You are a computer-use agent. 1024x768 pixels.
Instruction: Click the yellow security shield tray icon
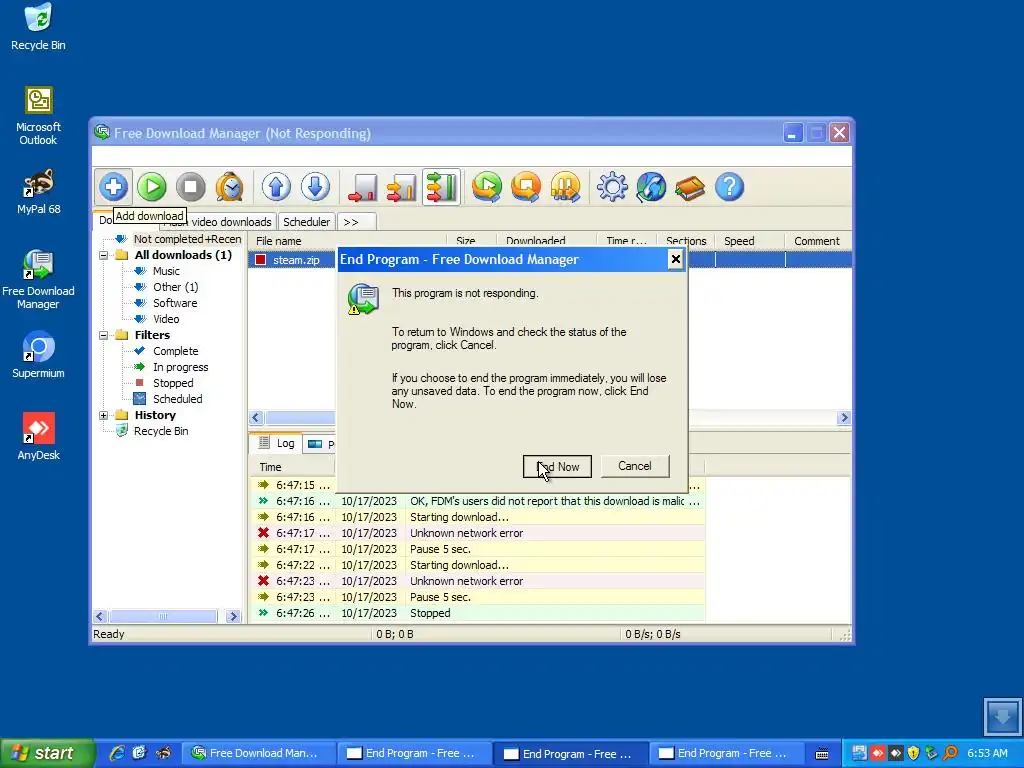click(914, 754)
